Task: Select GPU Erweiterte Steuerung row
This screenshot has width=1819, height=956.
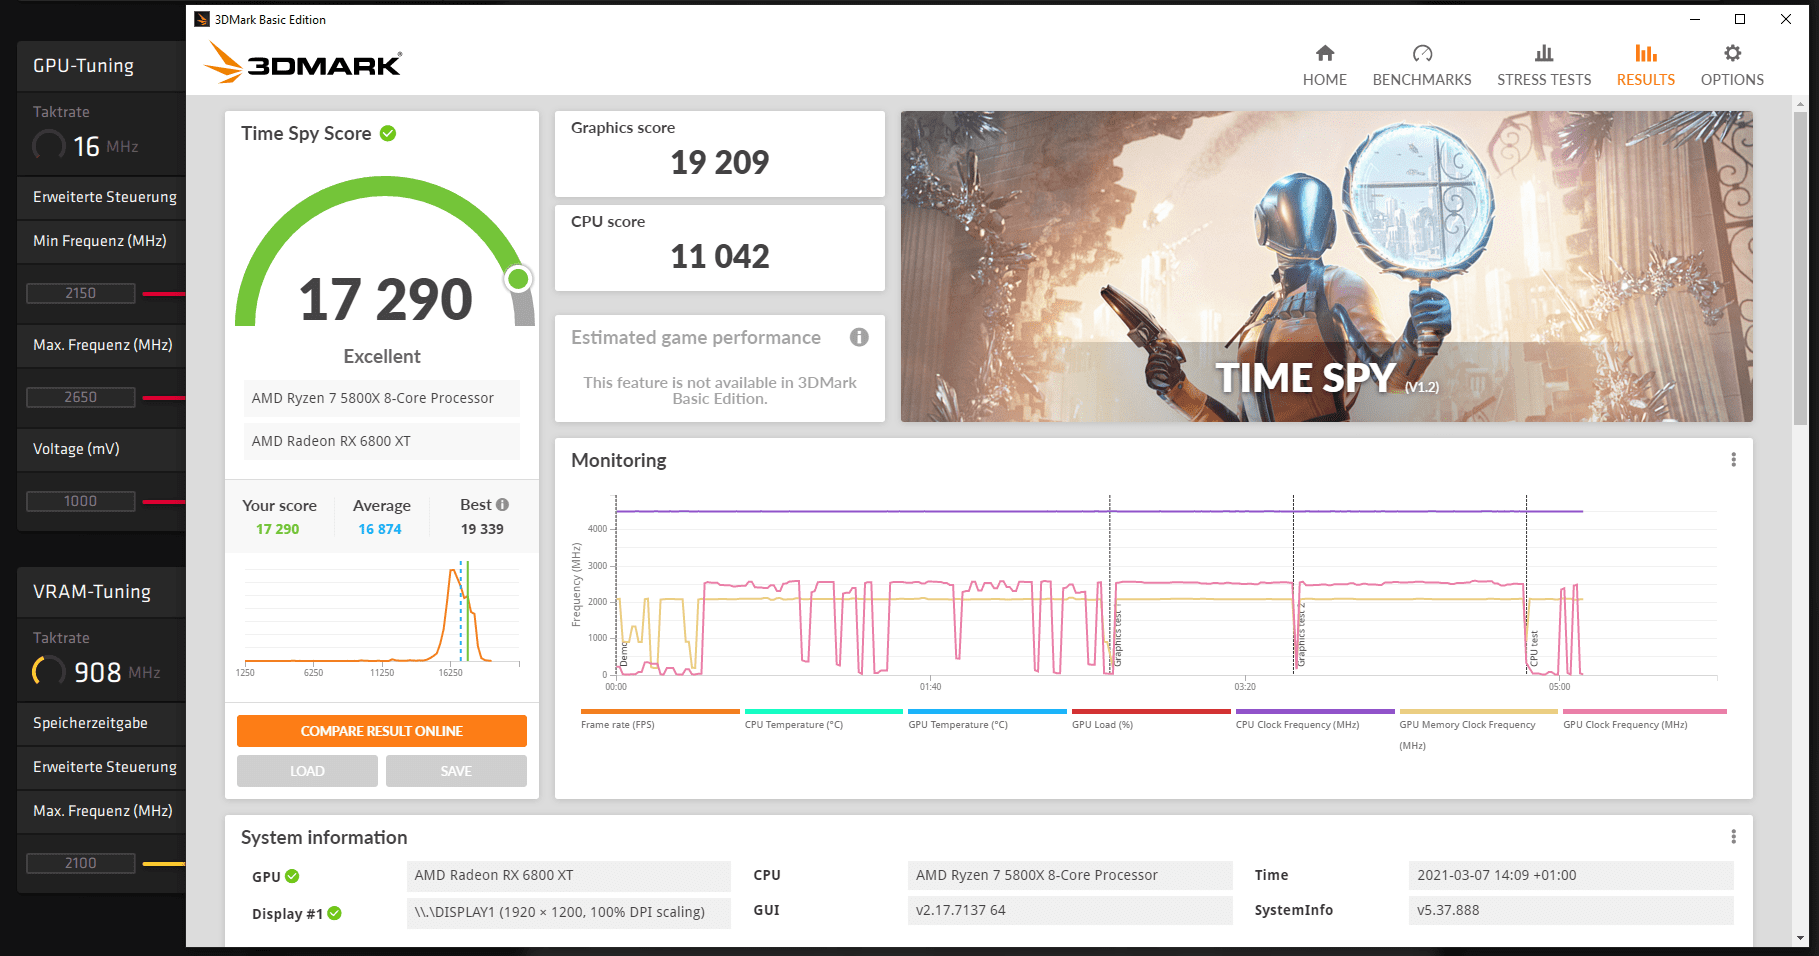Action: pos(102,197)
